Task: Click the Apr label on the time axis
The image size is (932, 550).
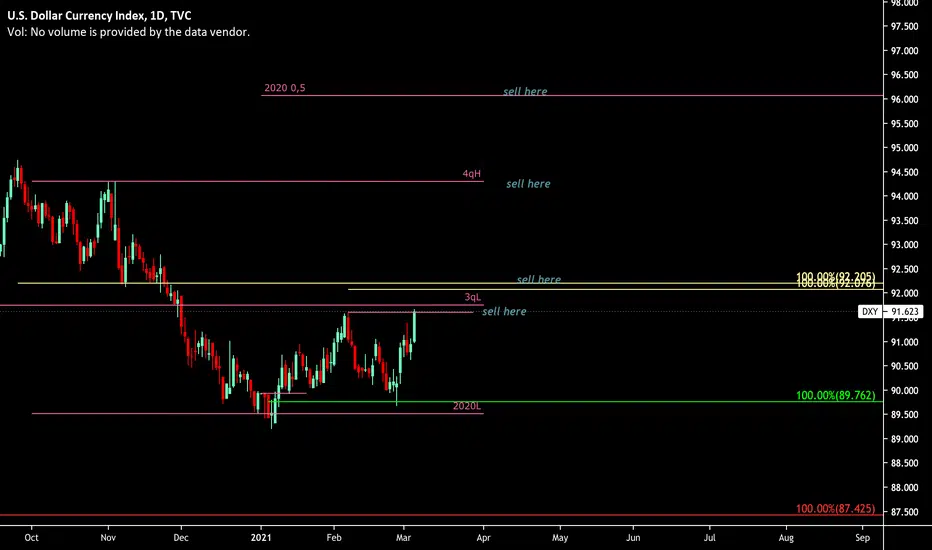Action: click(x=484, y=538)
